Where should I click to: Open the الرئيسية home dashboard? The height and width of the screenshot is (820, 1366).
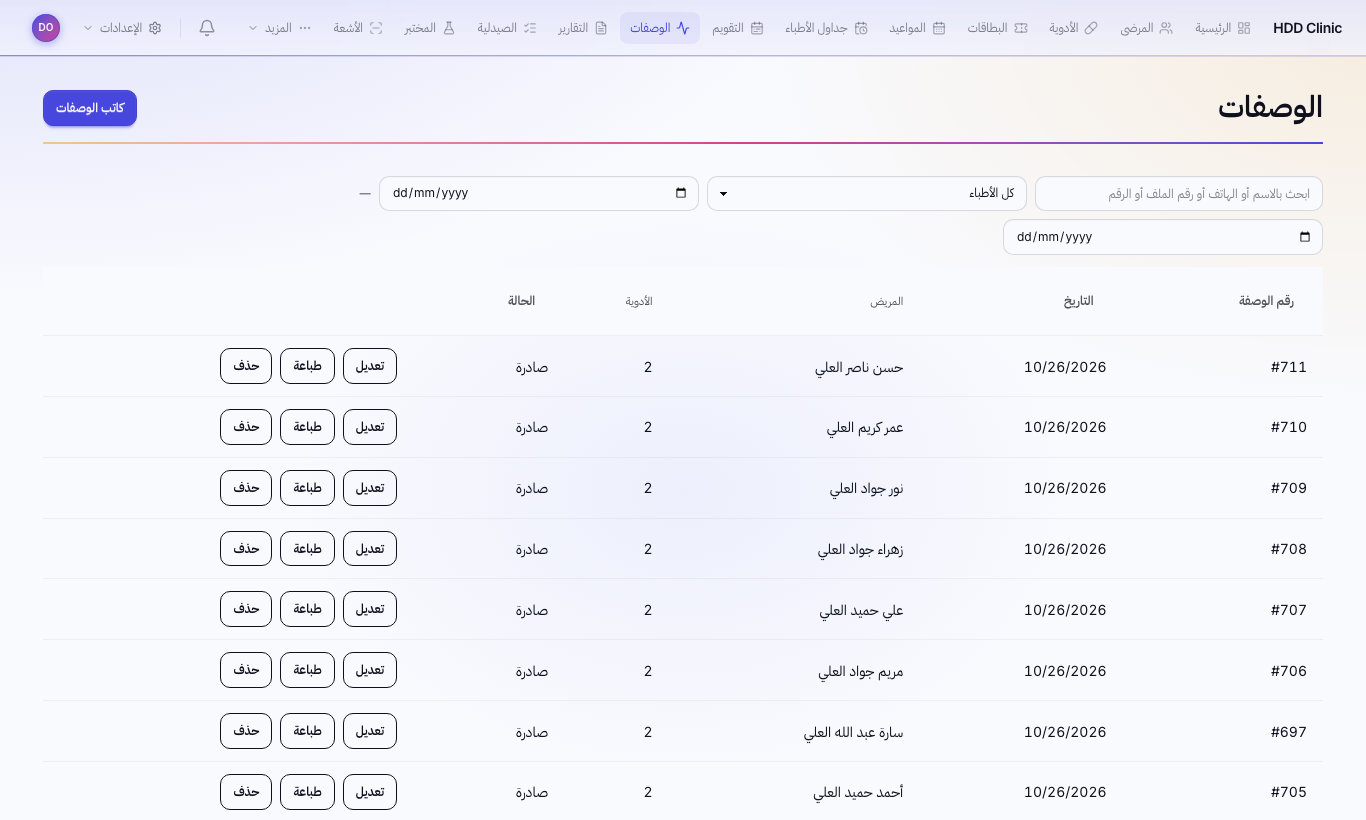point(1223,28)
